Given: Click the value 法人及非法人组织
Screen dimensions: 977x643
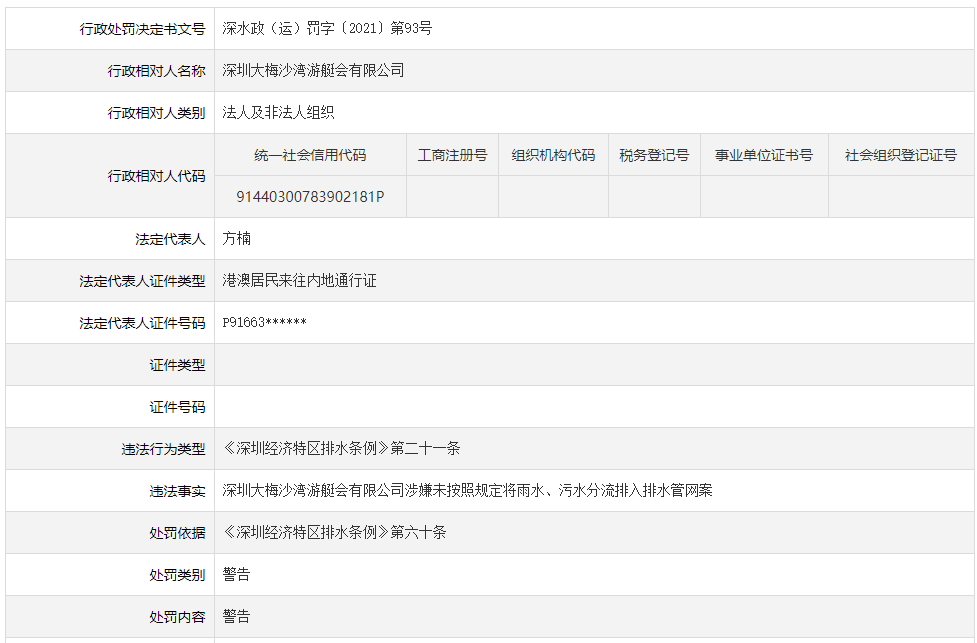Looking at the screenshot, I should coord(279,112).
